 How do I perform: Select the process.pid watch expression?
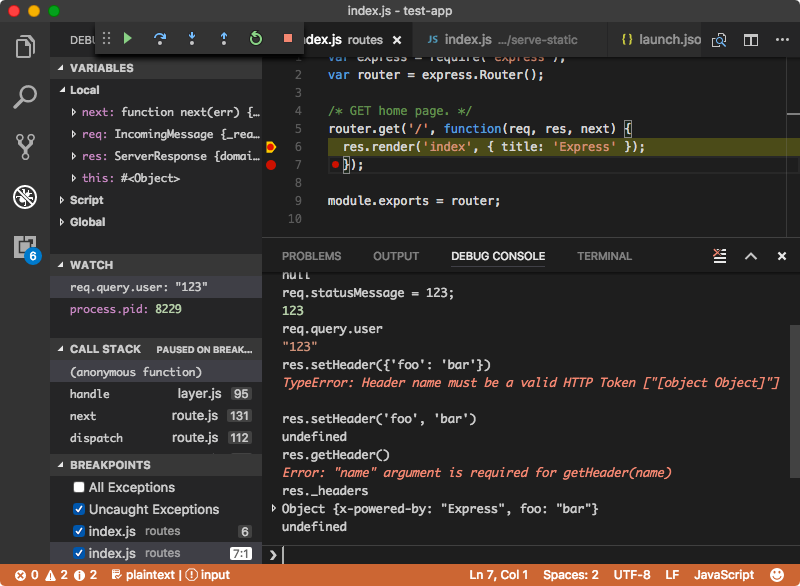click(x=156, y=309)
